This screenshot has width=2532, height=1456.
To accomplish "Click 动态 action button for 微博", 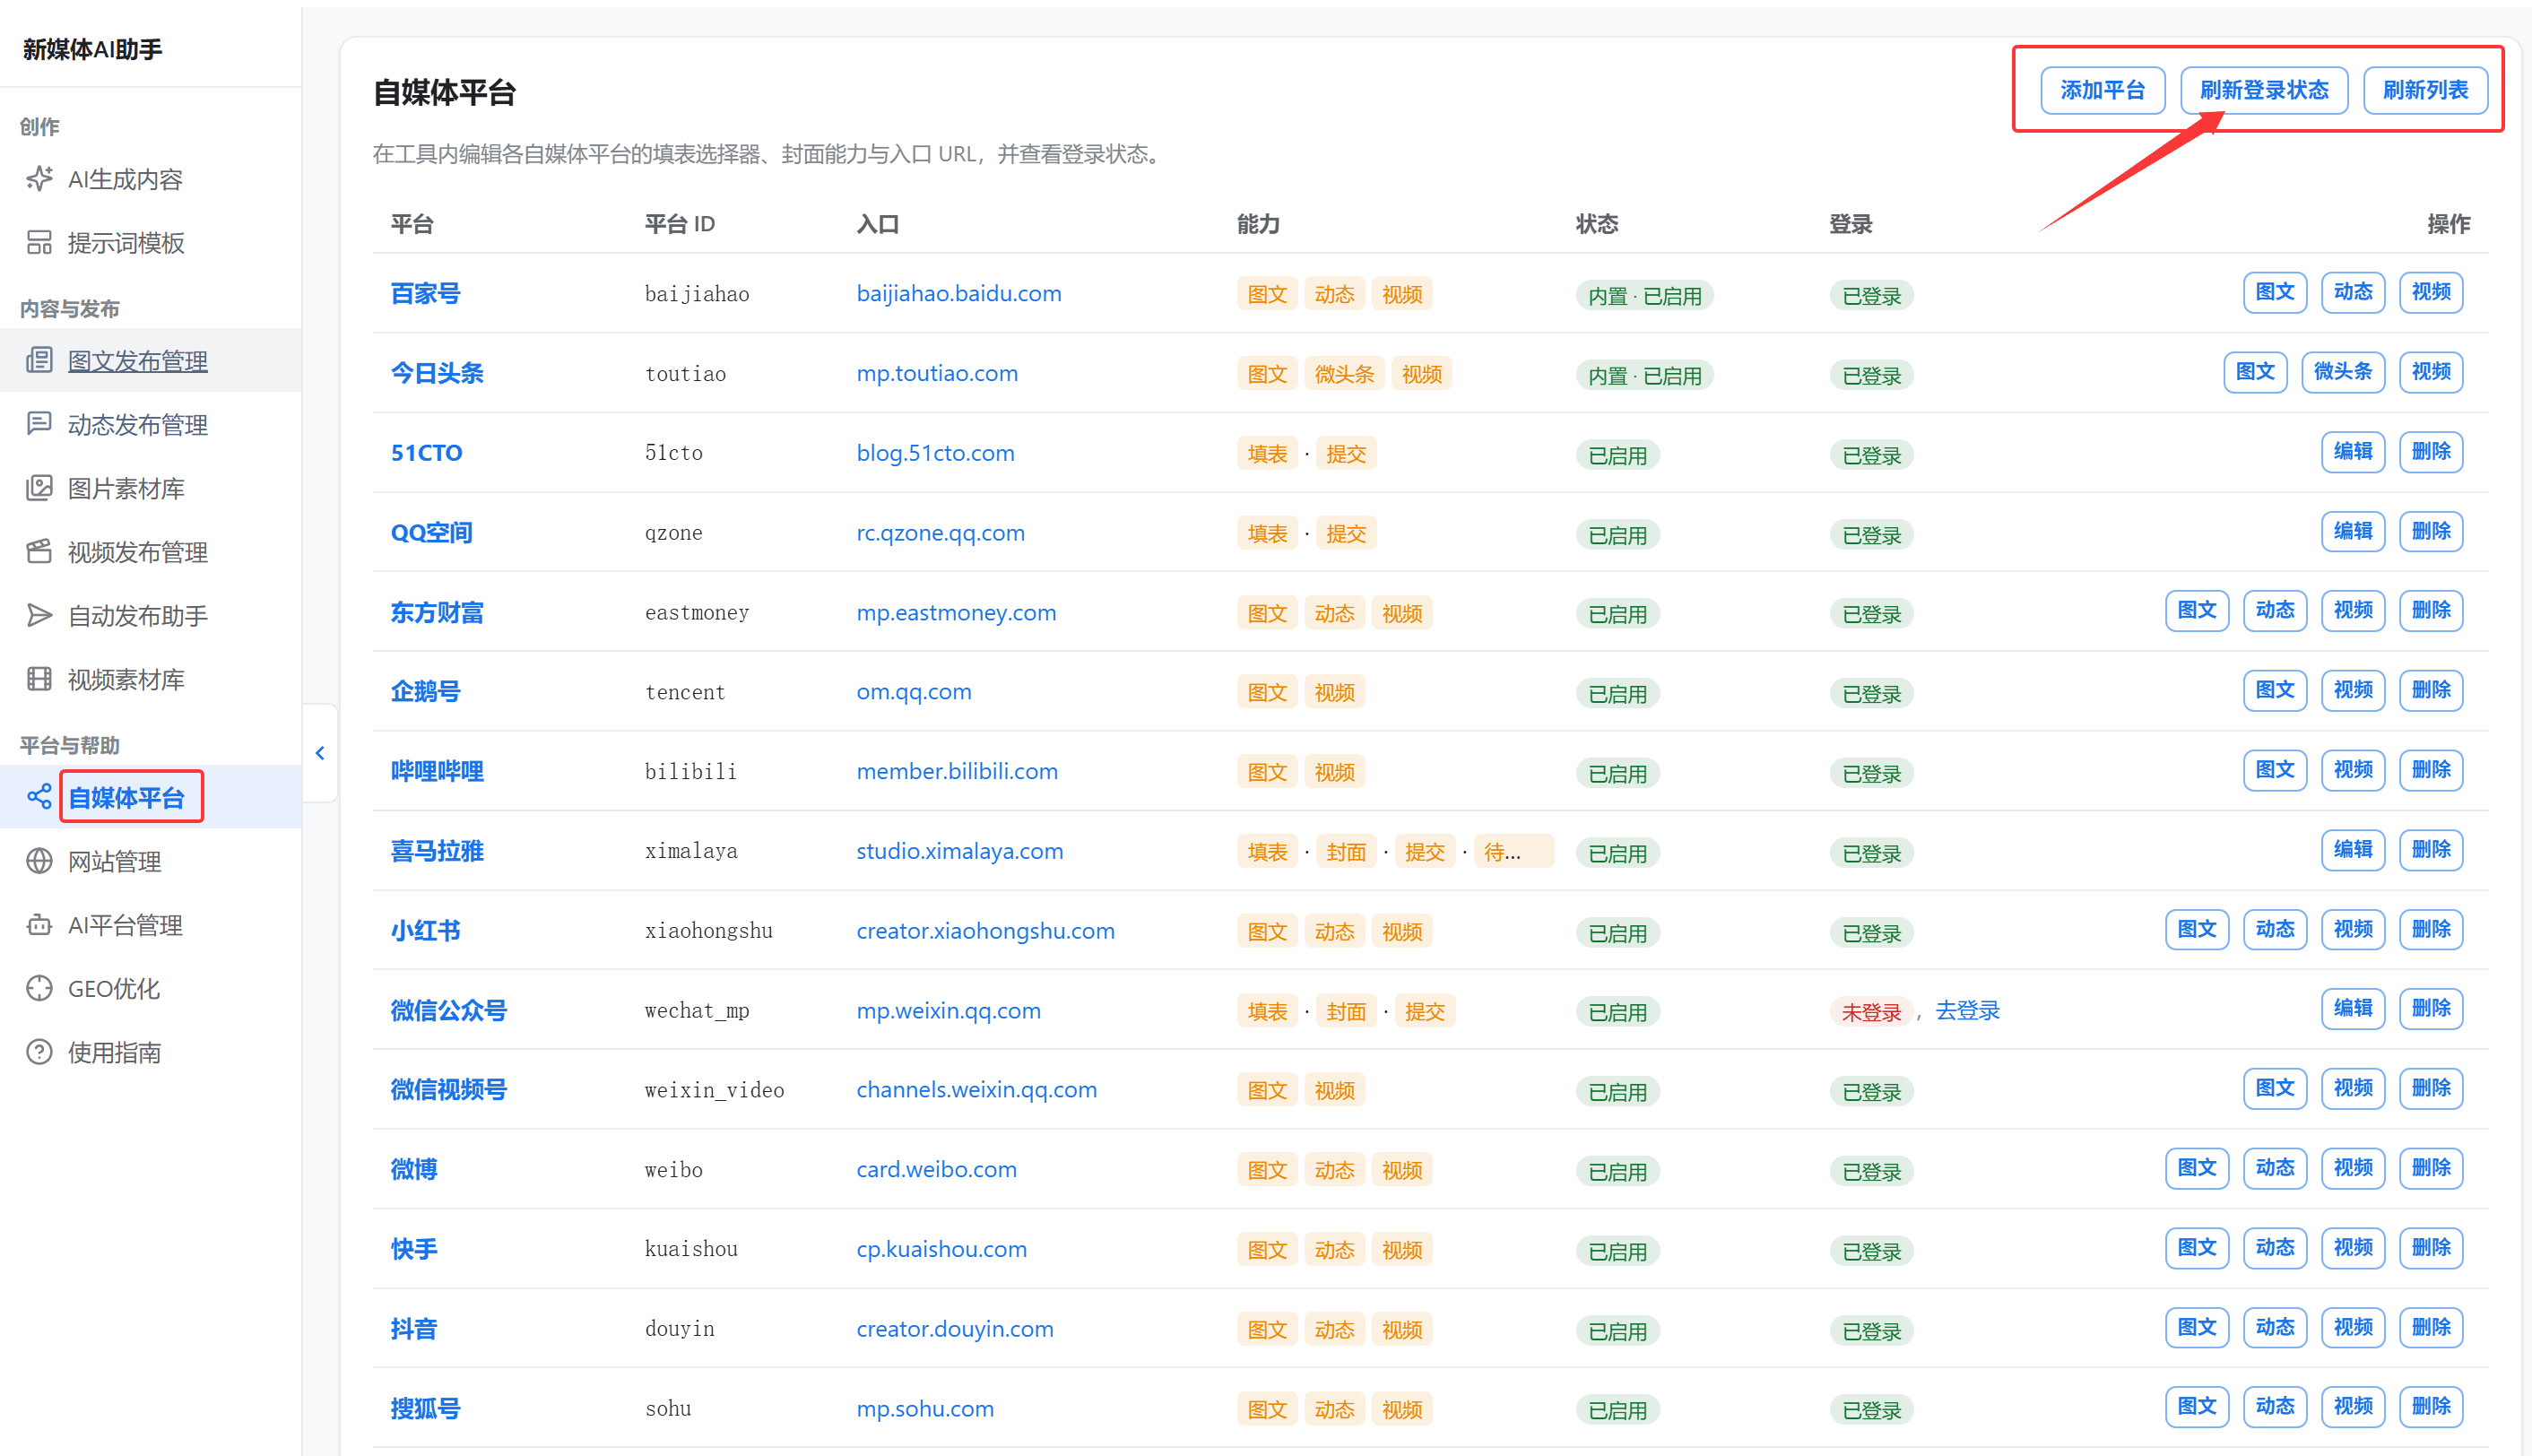I will point(2275,1167).
